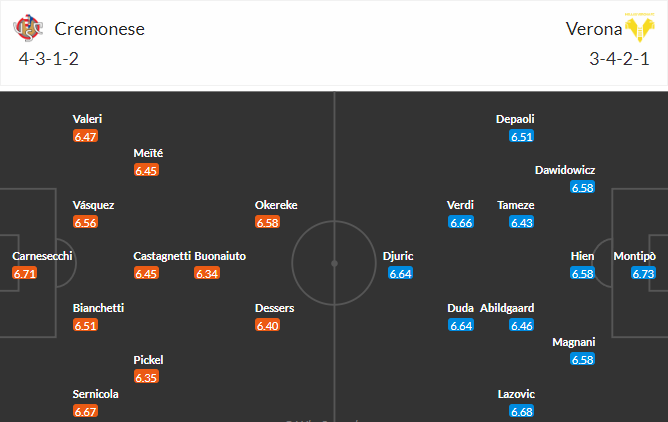Click player Okereke on the pitch
This screenshot has height=422, width=668.
coord(276,205)
